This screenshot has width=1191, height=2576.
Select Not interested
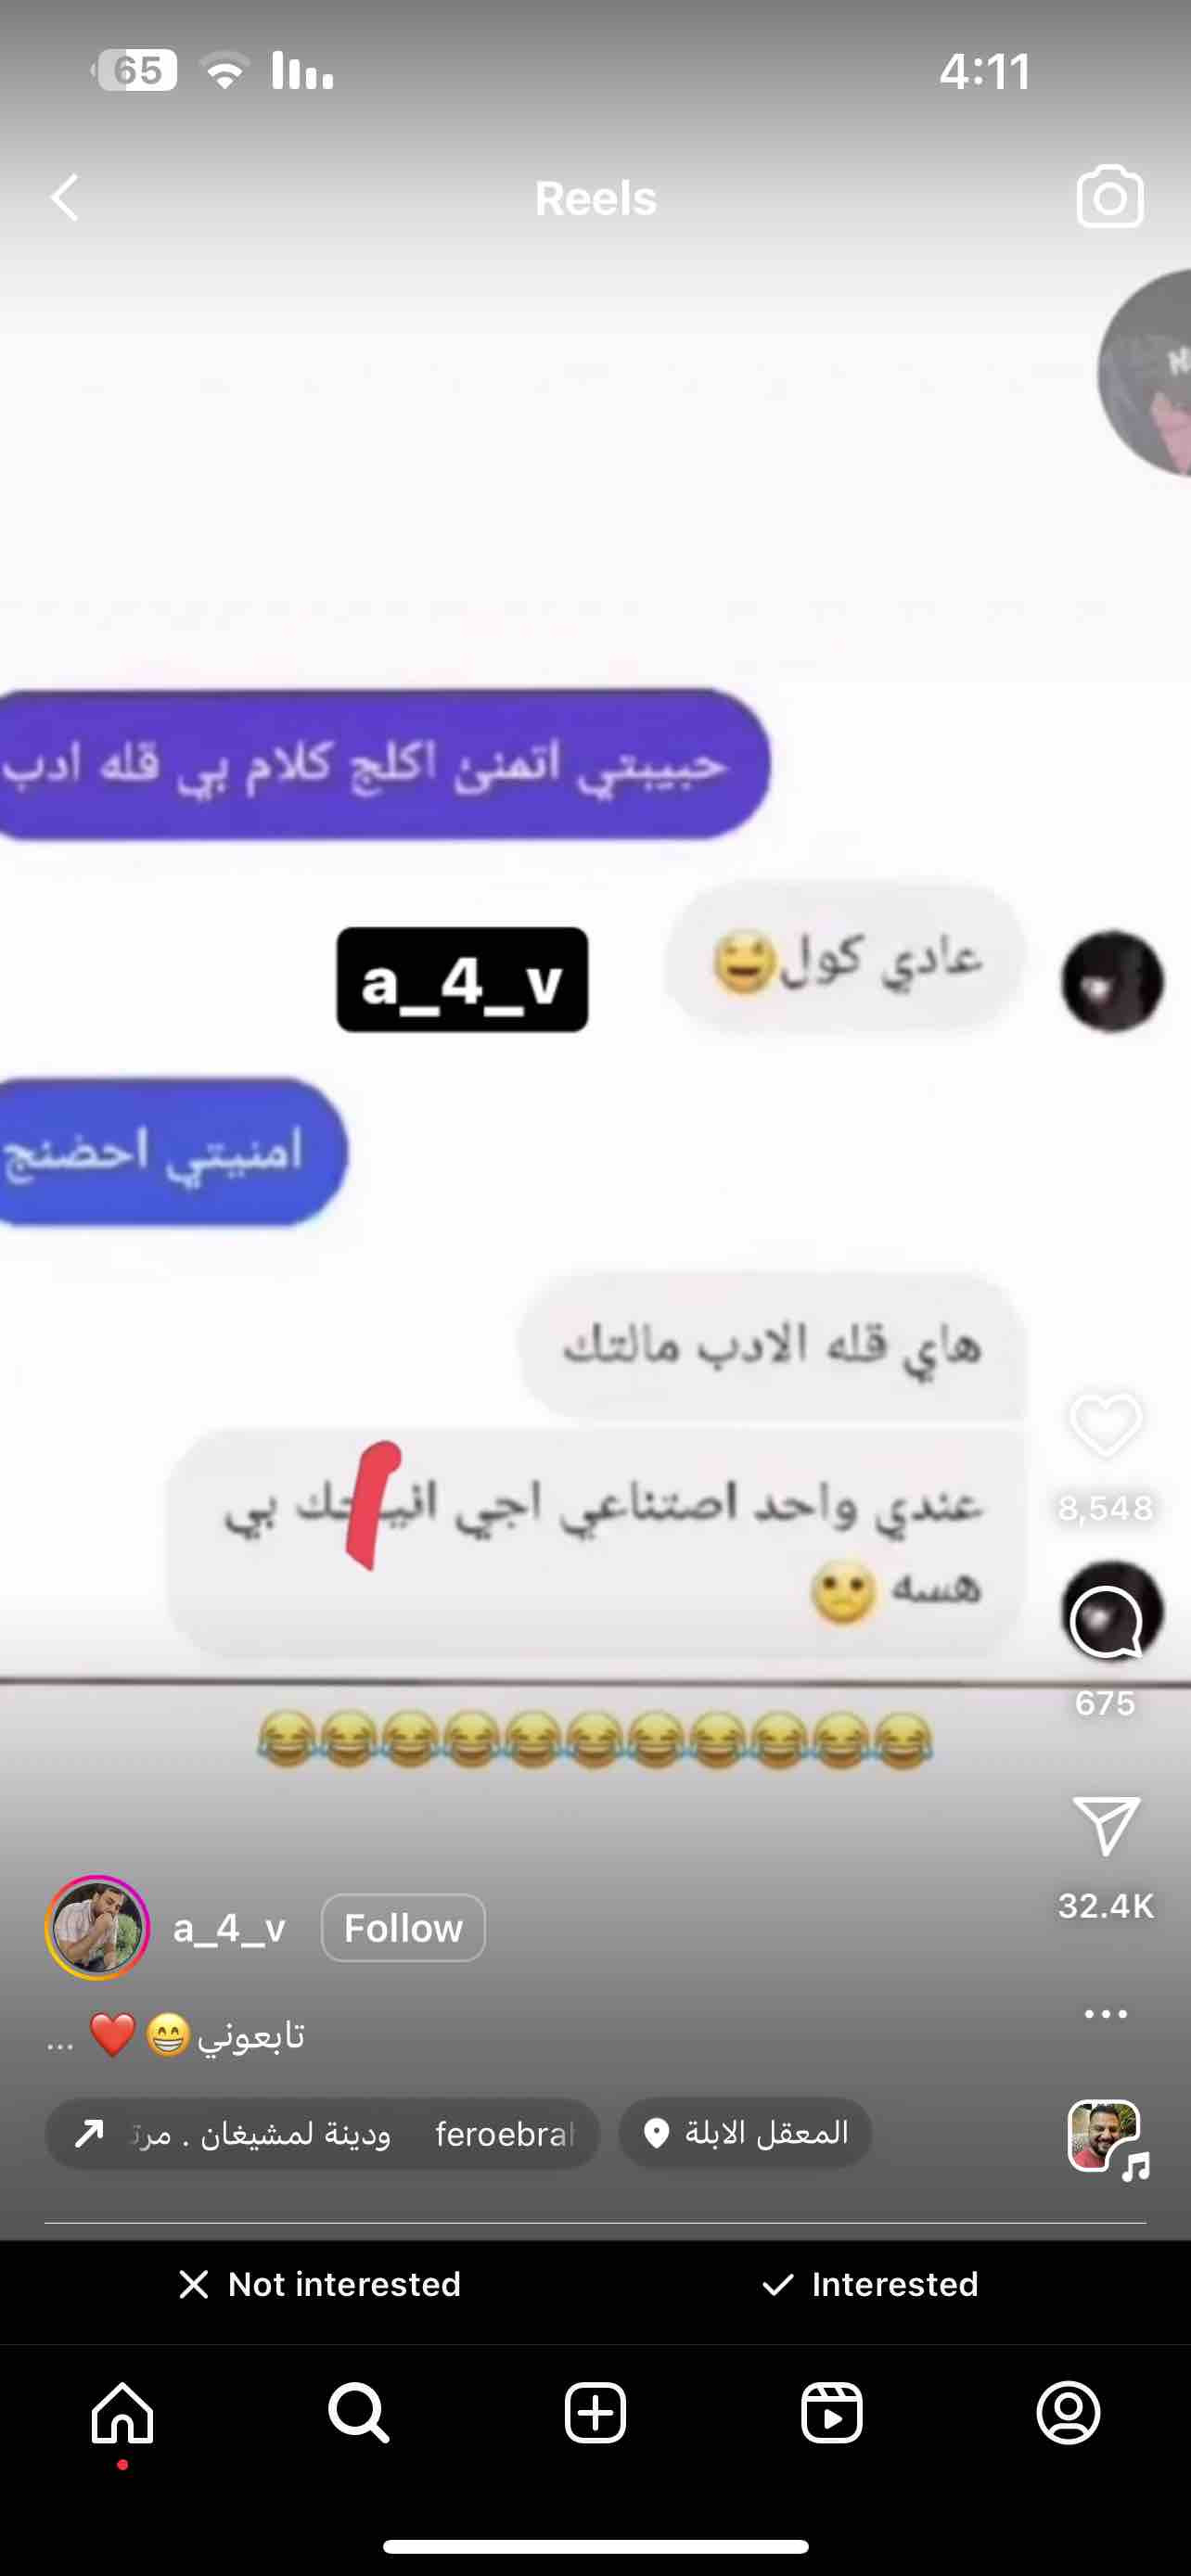pyautogui.click(x=319, y=2284)
